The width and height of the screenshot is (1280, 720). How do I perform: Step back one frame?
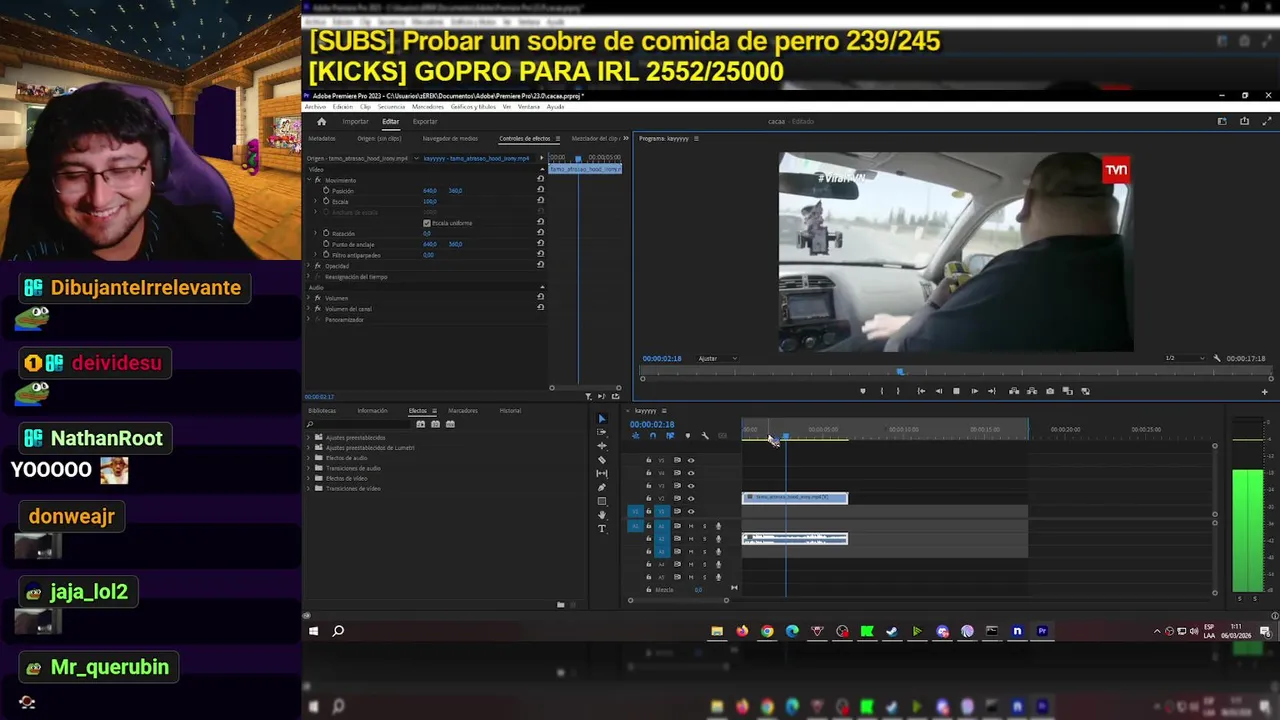[x=938, y=391]
